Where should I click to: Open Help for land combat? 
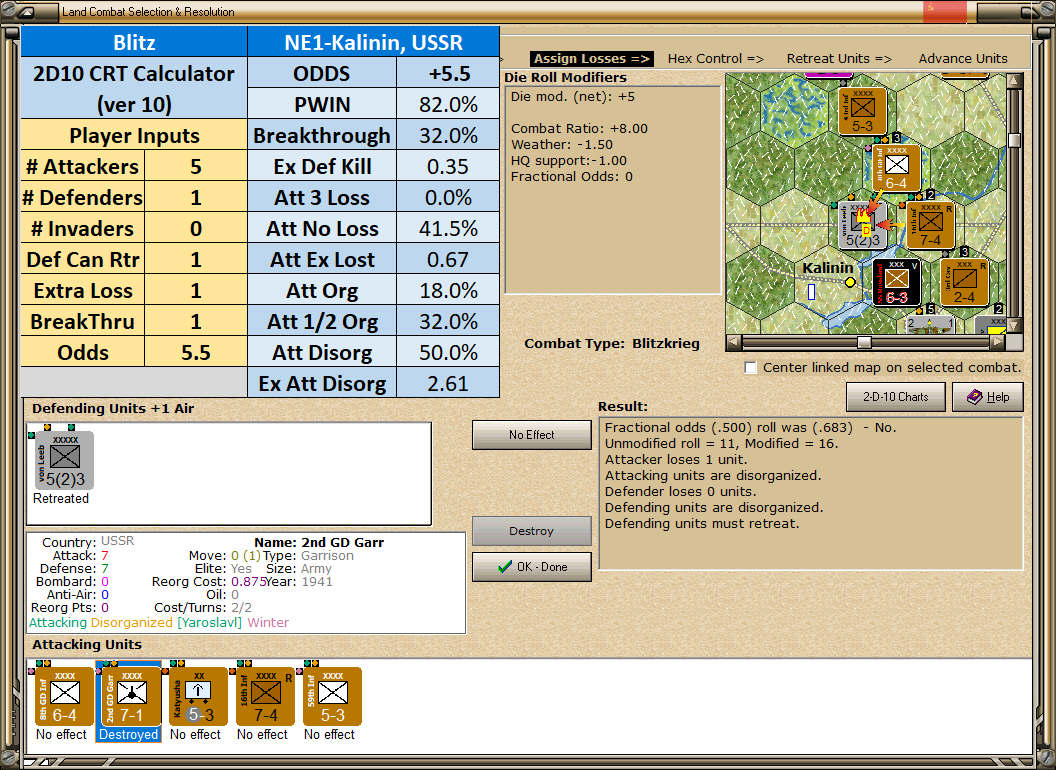pos(988,397)
